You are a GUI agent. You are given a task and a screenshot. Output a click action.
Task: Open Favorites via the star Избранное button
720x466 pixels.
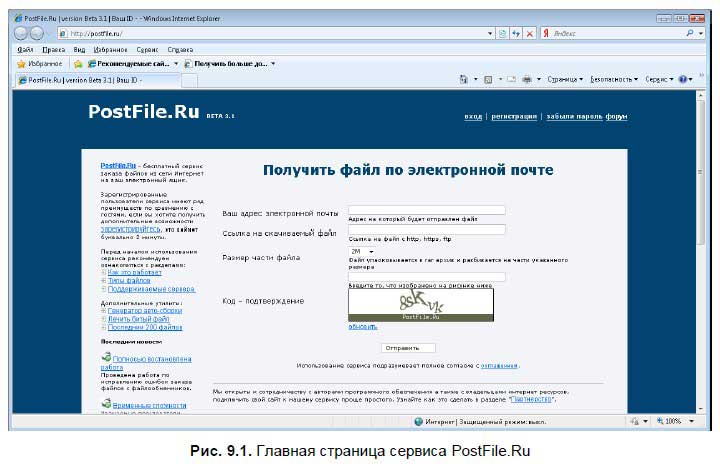tap(38, 63)
